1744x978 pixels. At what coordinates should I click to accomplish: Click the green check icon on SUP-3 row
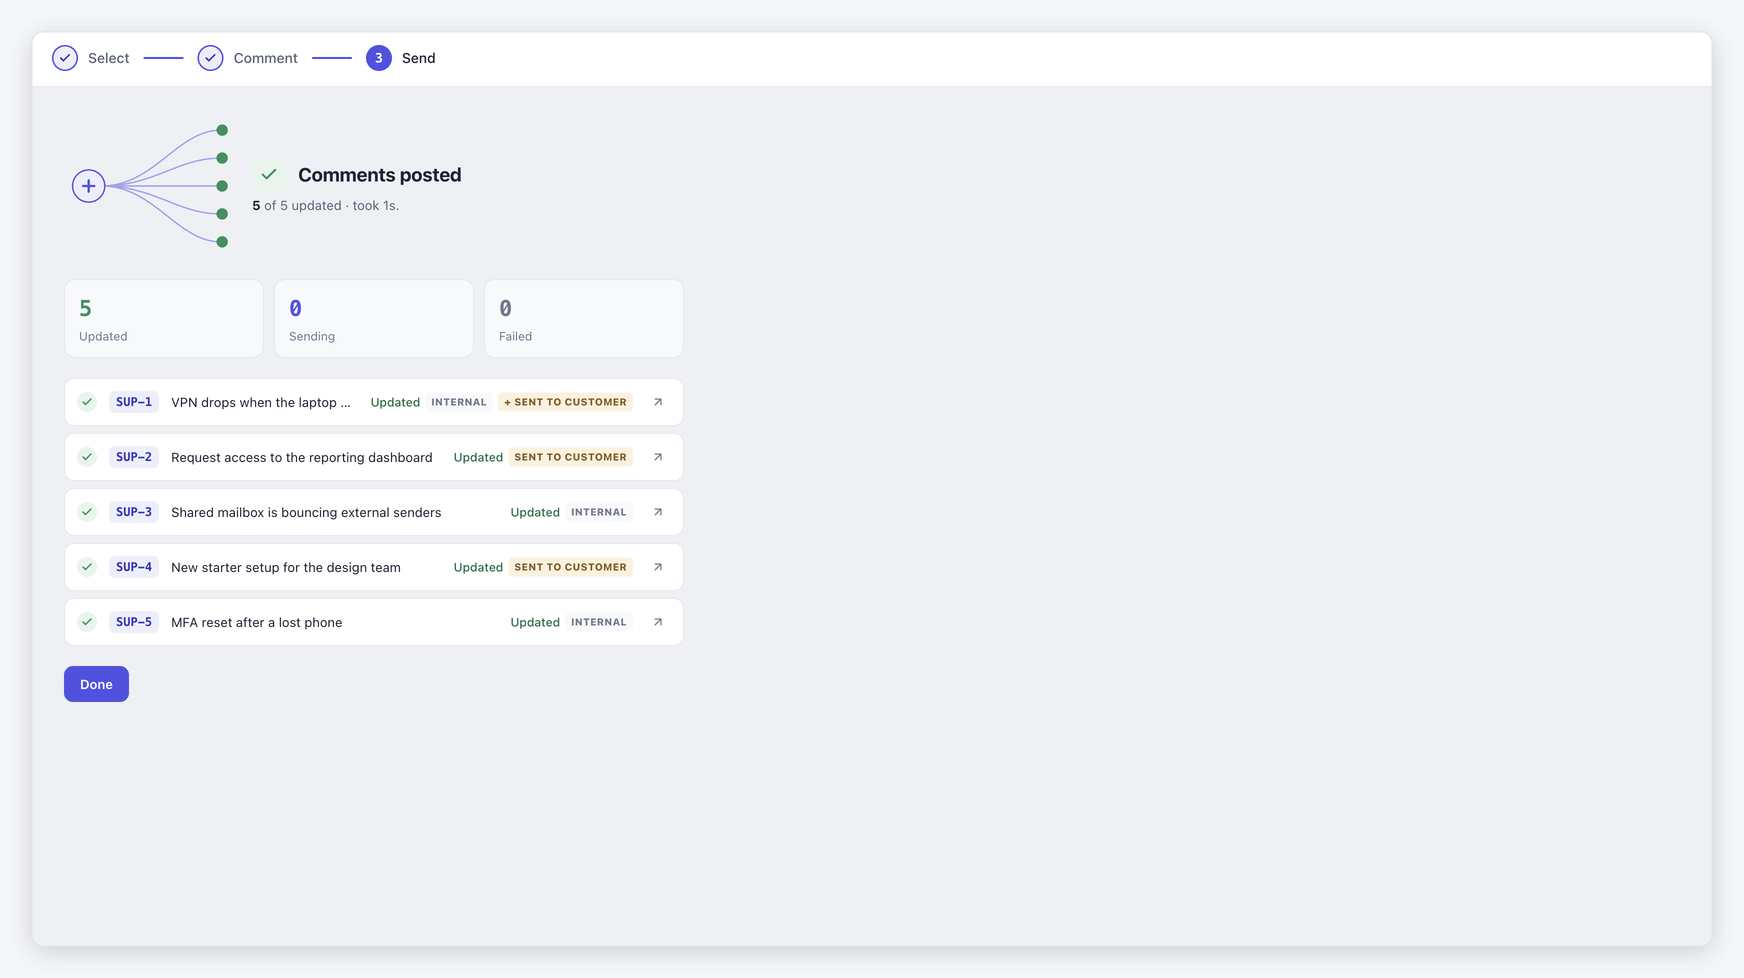tap(87, 512)
